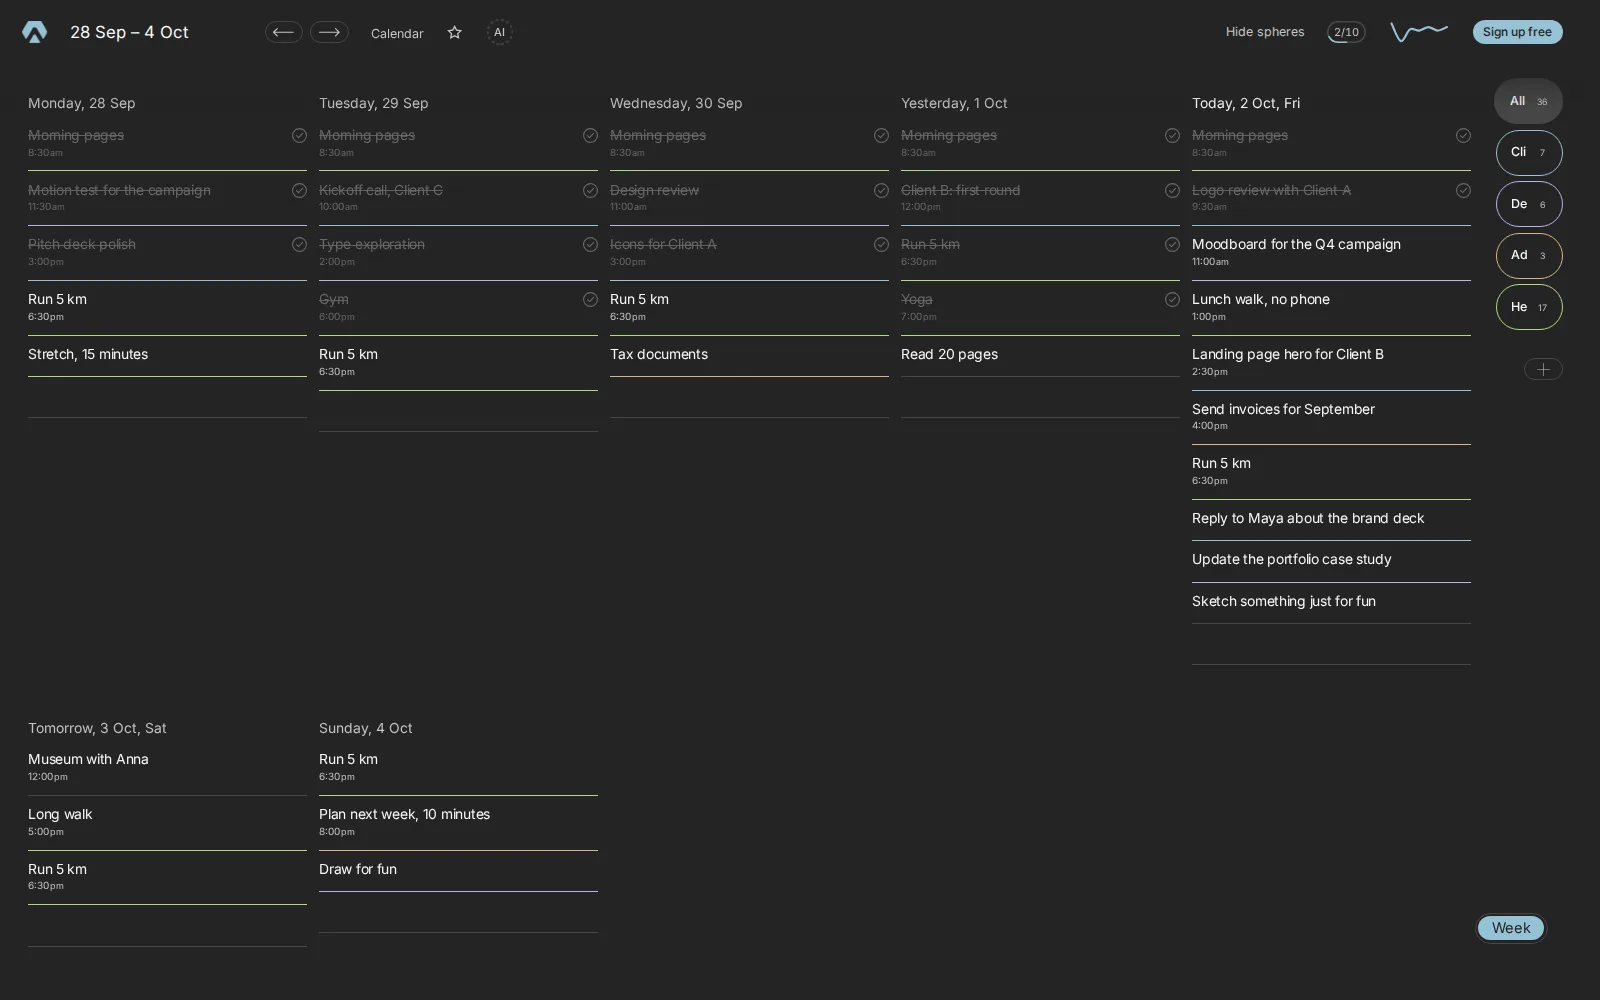This screenshot has height=1000, width=1600.
Task: Uncheck Design review checkmark
Action: coord(881,190)
